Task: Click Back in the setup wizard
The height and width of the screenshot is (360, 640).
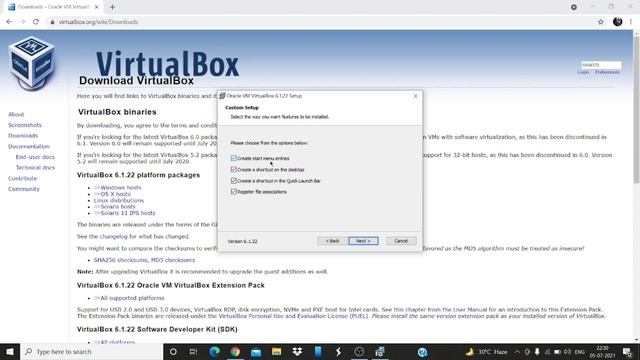Action: tap(332, 241)
